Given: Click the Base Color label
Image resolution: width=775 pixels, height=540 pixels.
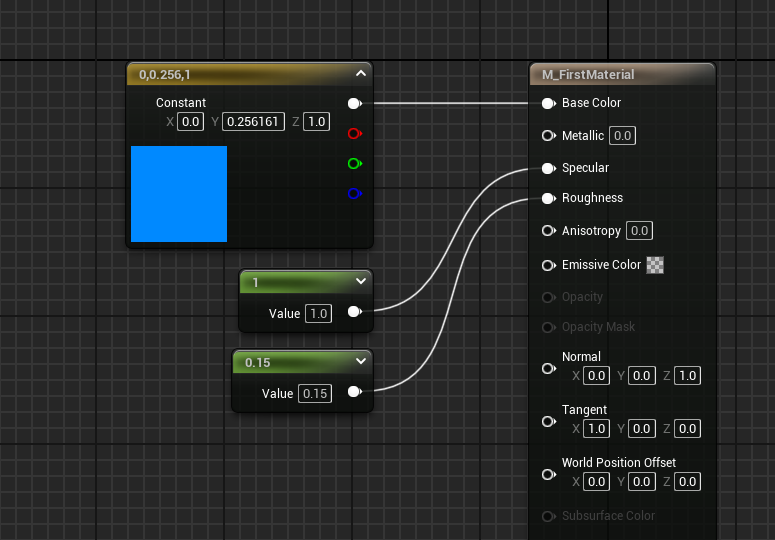Looking at the screenshot, I should click(x=591, y=103).
